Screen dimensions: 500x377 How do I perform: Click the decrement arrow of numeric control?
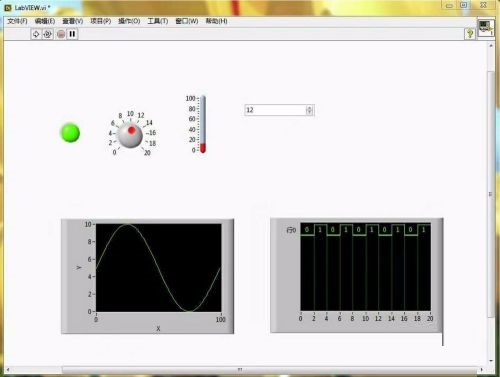point(310,112)
